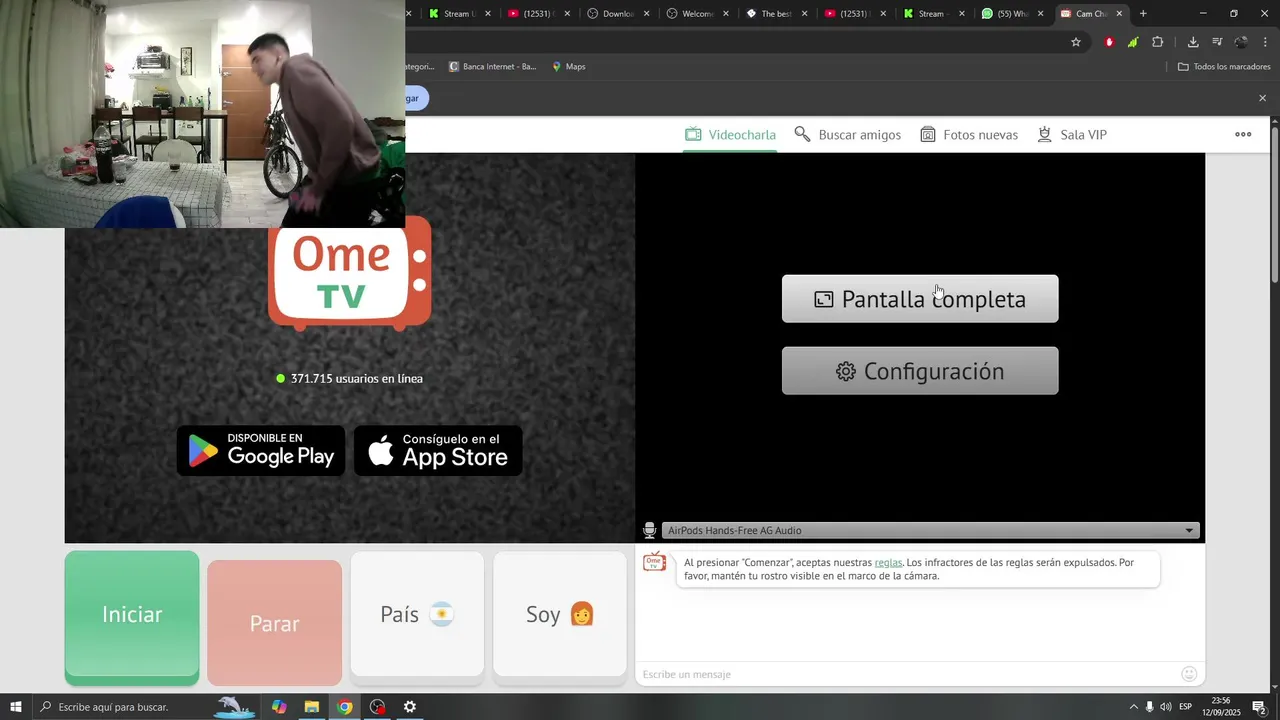Screen dimensions: 1280x720
Task: Click the Parar stop button
Action: click(x=274, y=623)
